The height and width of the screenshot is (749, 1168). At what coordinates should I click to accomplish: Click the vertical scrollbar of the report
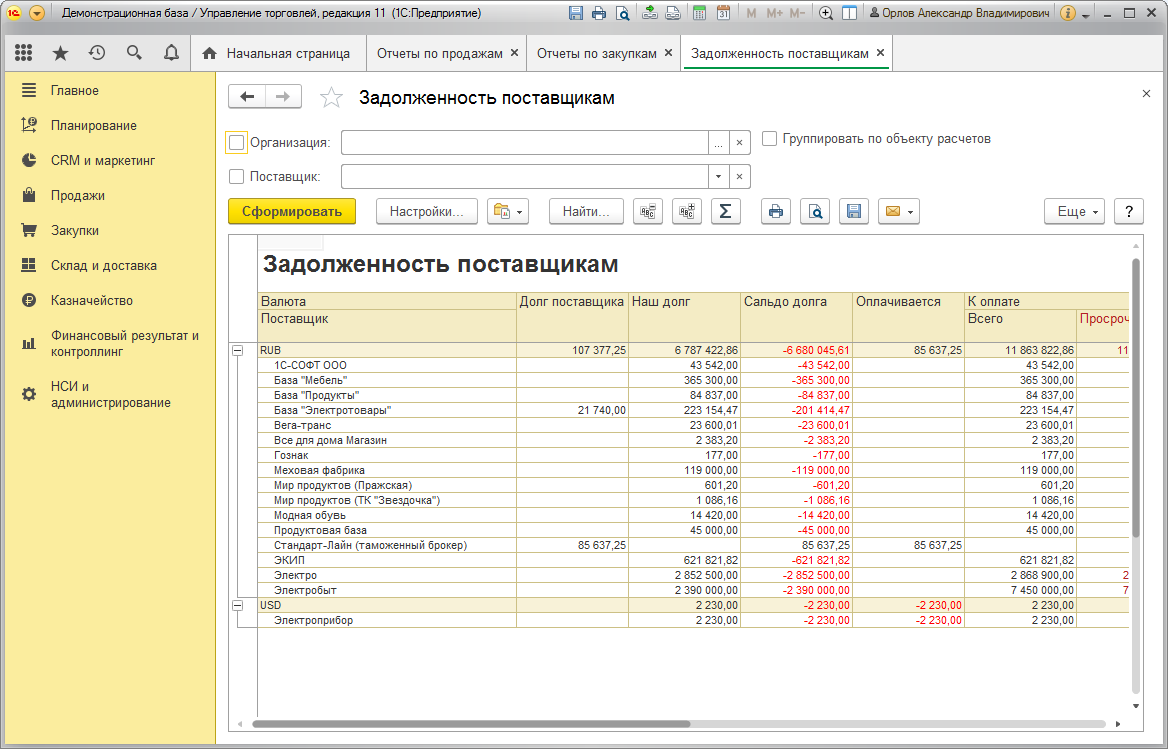tap(1135, 398)
